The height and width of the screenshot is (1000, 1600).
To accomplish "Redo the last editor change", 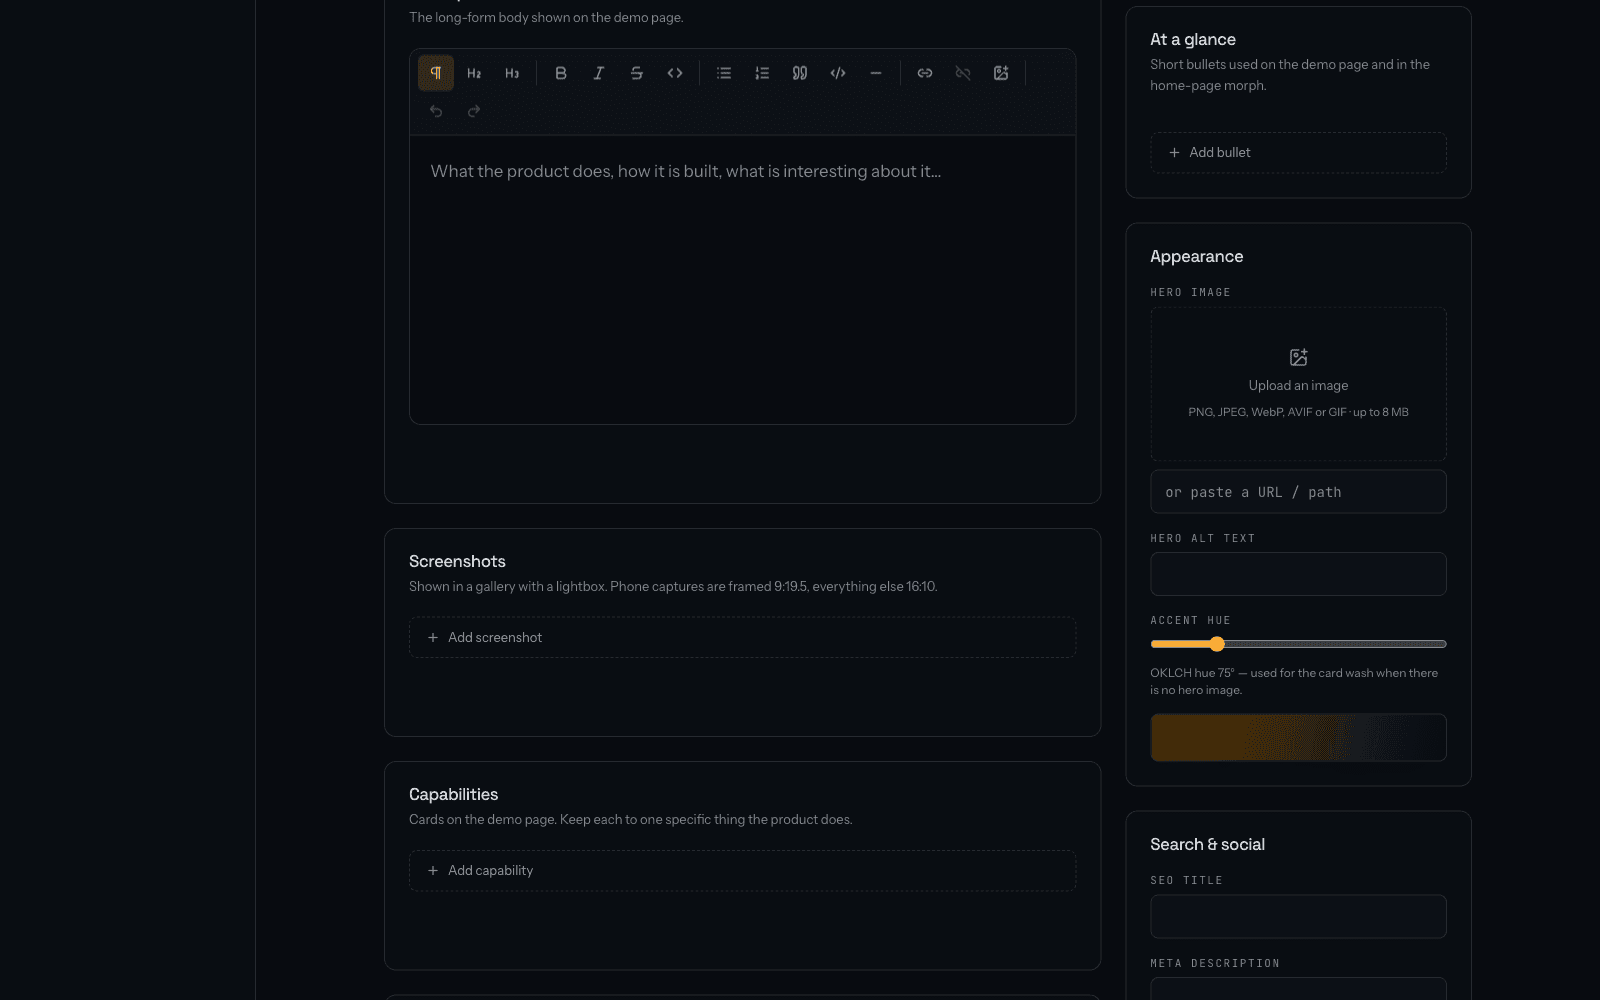I will (x=474, y=111).
